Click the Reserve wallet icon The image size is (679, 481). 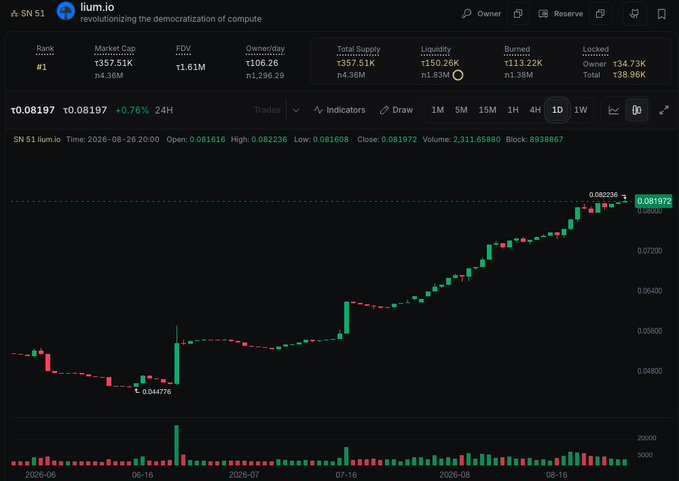click(543, 13)
